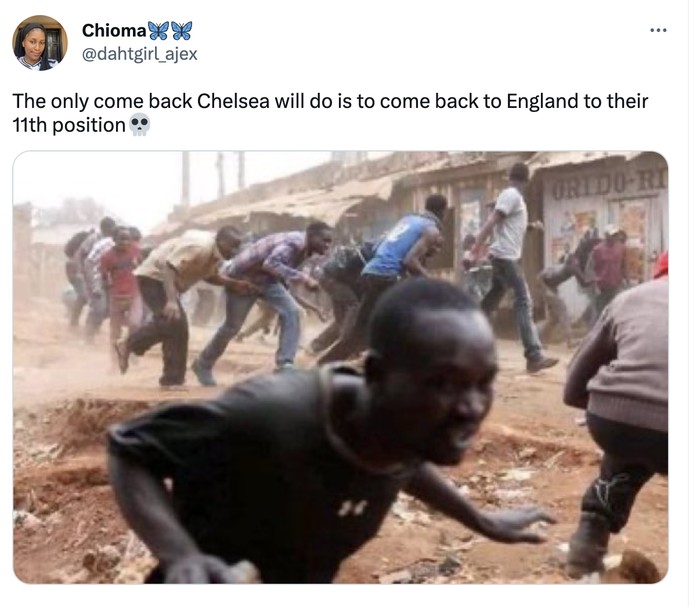Open the attached photo of people running
This screenshot has width=700, height=607.
click(x=341, y=367)
